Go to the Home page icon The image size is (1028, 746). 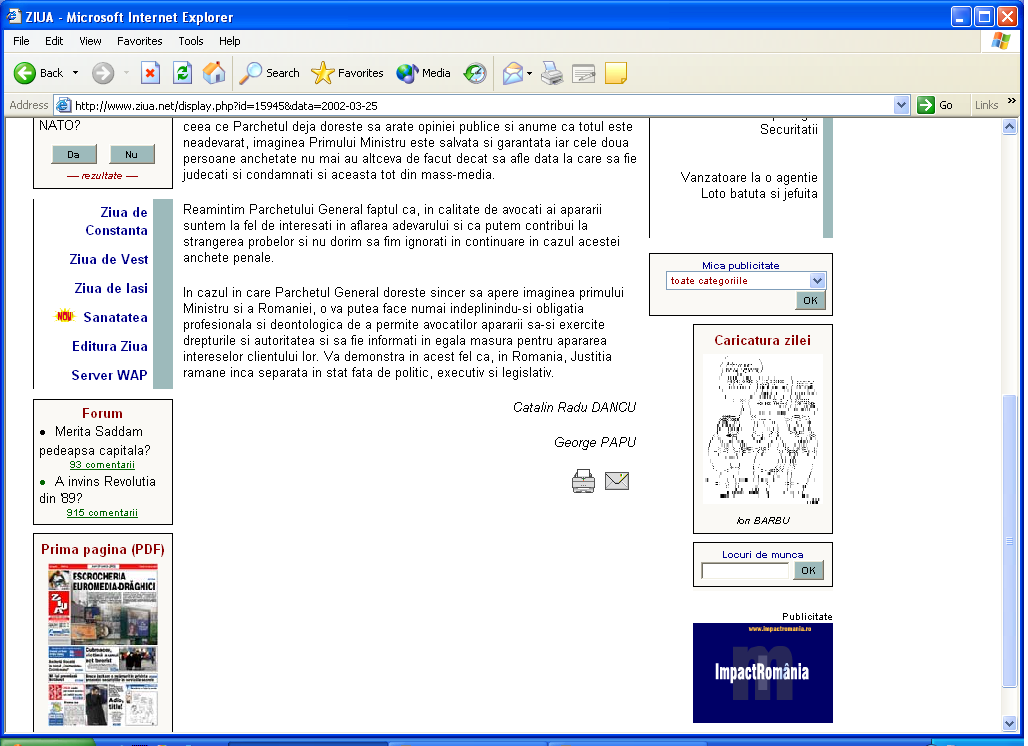point(214,73)
